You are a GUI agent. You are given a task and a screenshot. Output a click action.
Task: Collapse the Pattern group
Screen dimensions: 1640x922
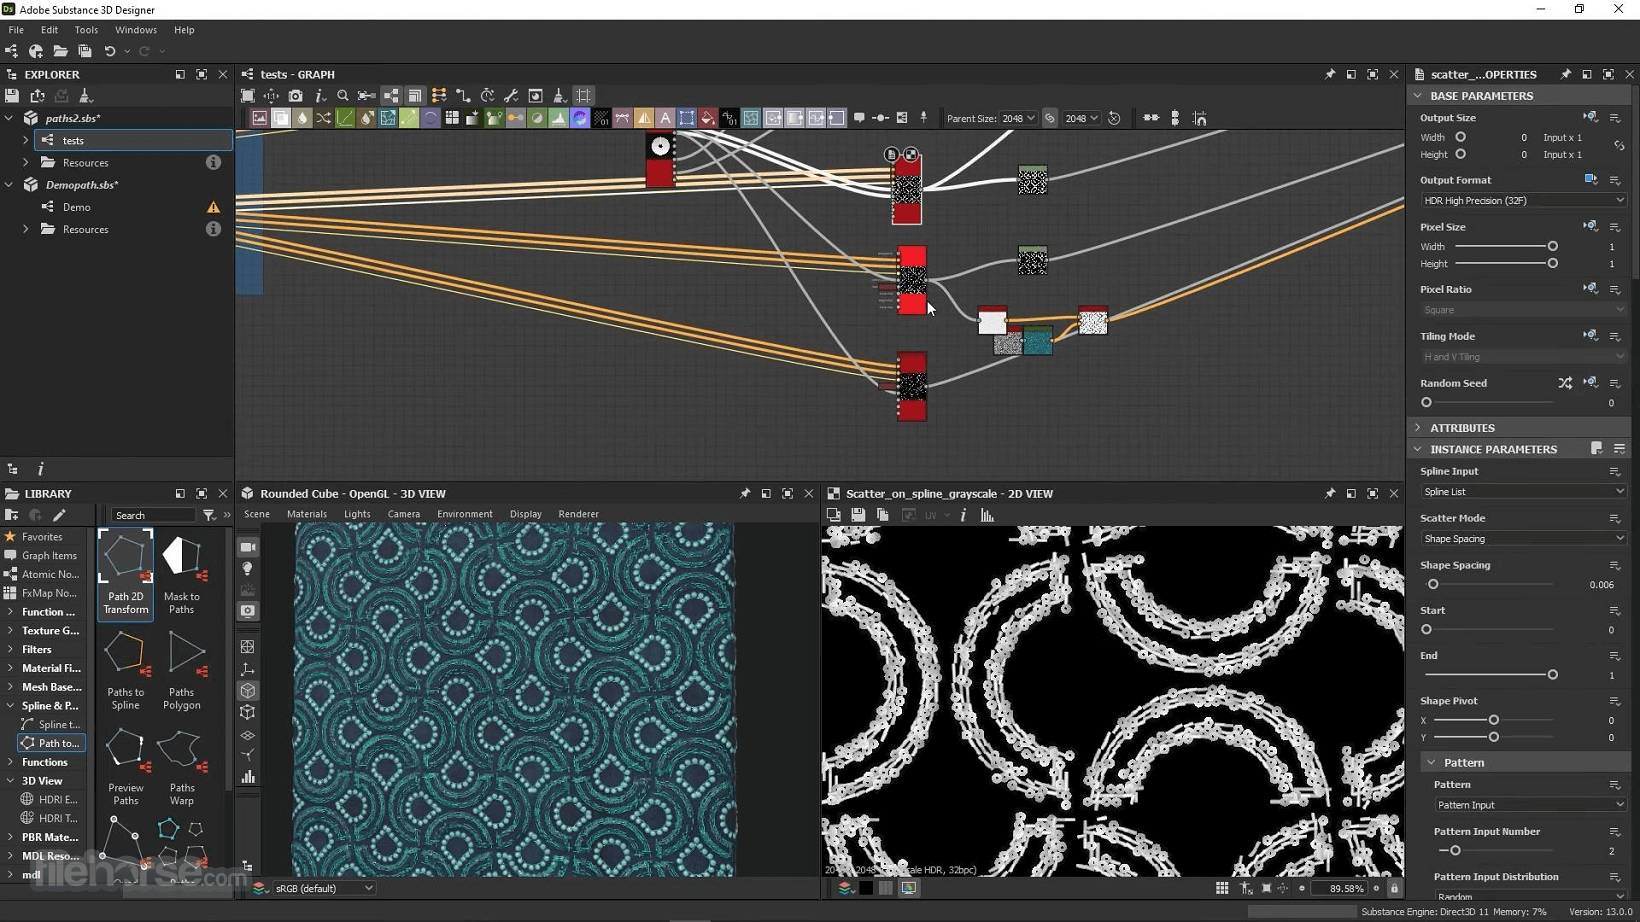pos(1431,762)
